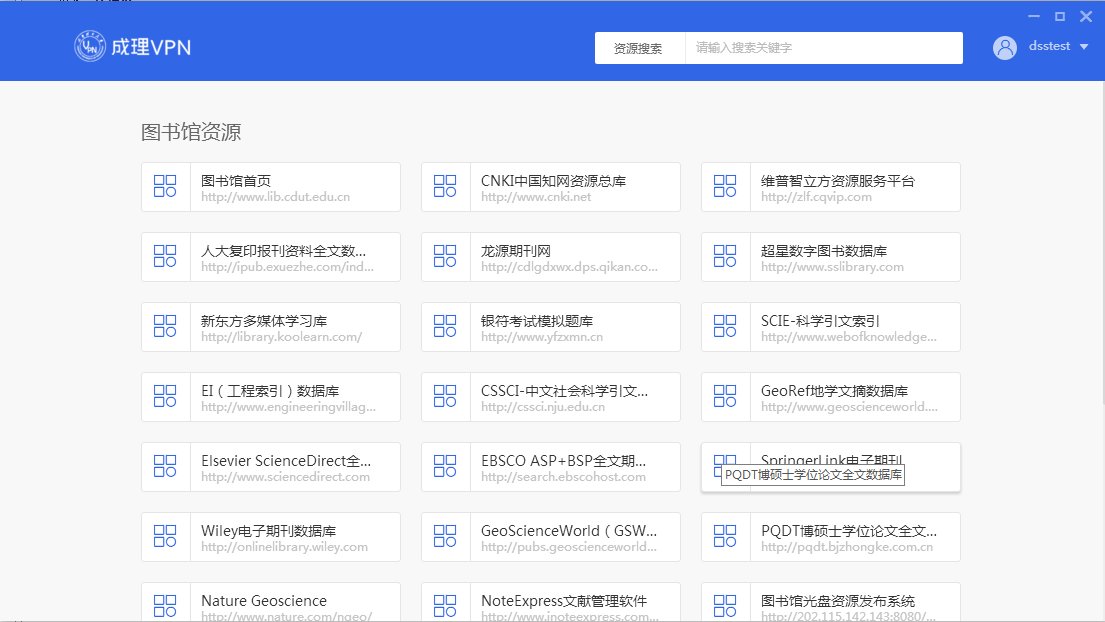This screenshot has height=622, width=1105.
Task: Click the dsstest username label
Action: pos(1049,46)
